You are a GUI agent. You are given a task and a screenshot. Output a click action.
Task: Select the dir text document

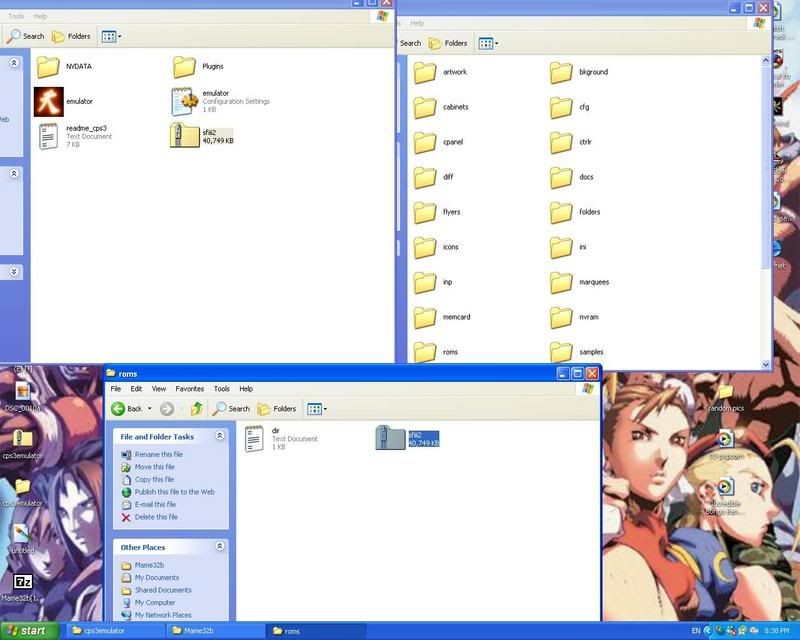click(255, 437)
